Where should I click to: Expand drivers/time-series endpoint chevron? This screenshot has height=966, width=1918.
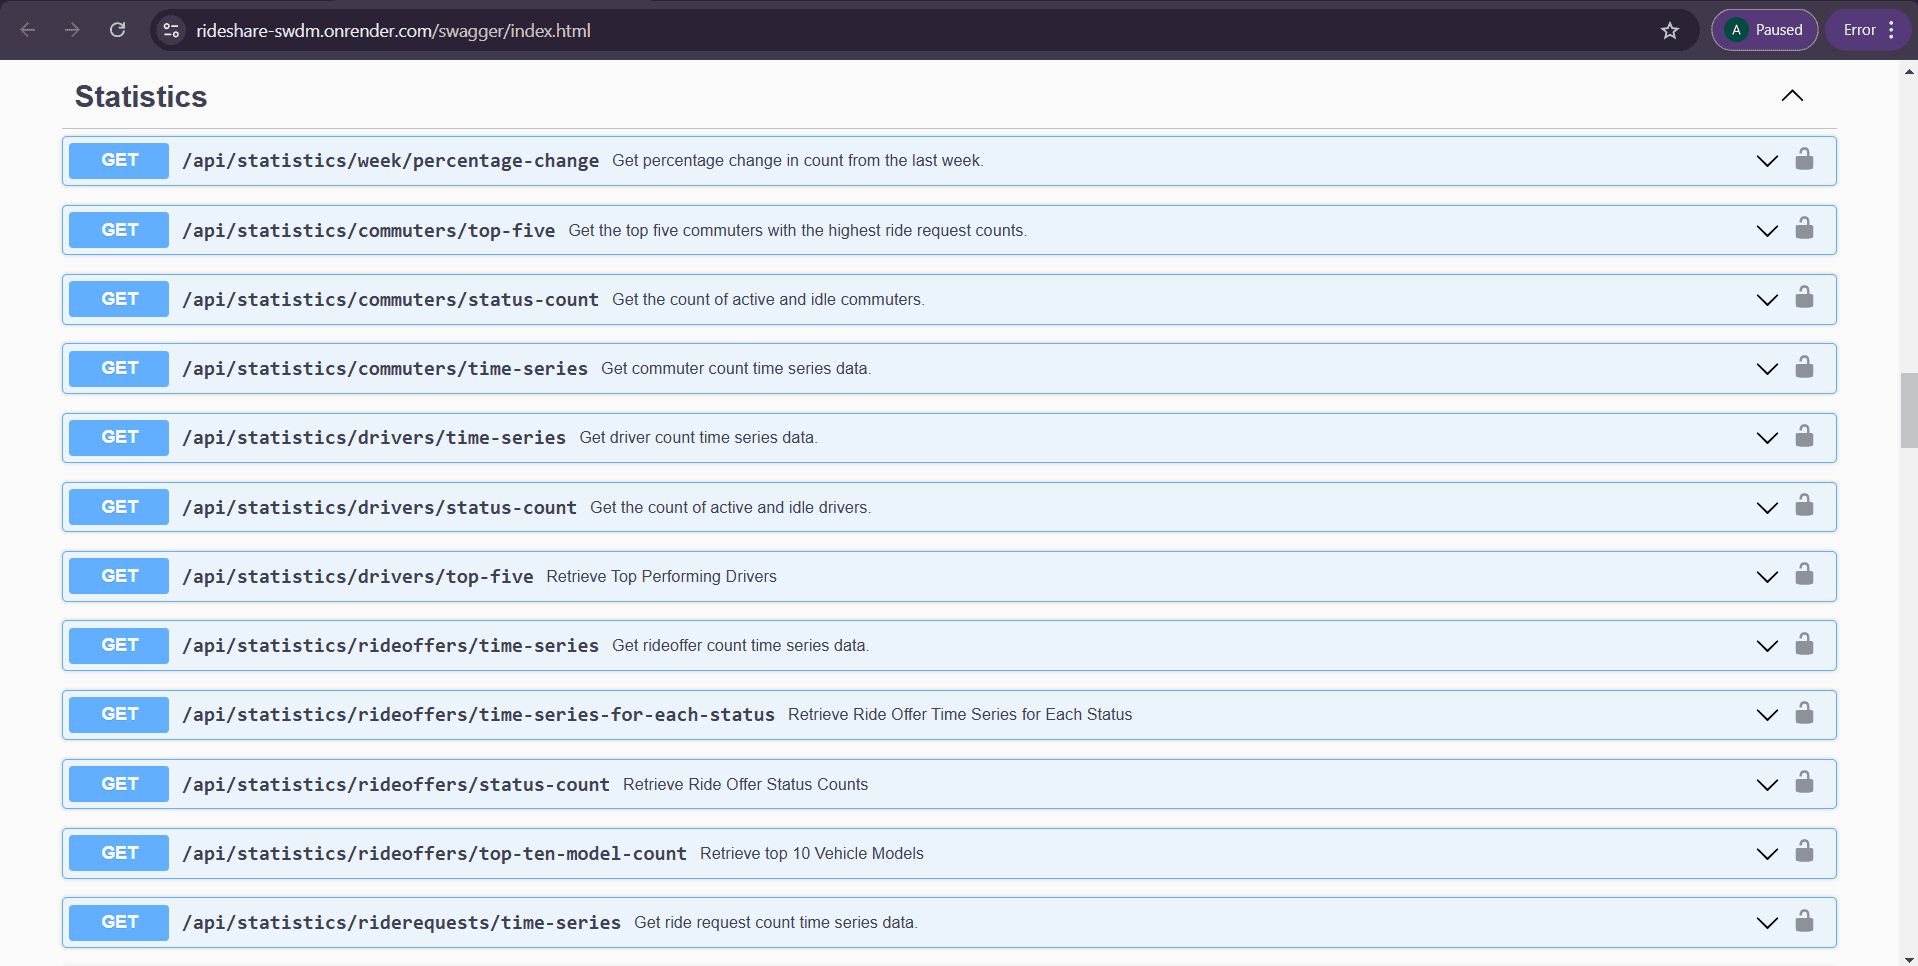point(1767,438)
